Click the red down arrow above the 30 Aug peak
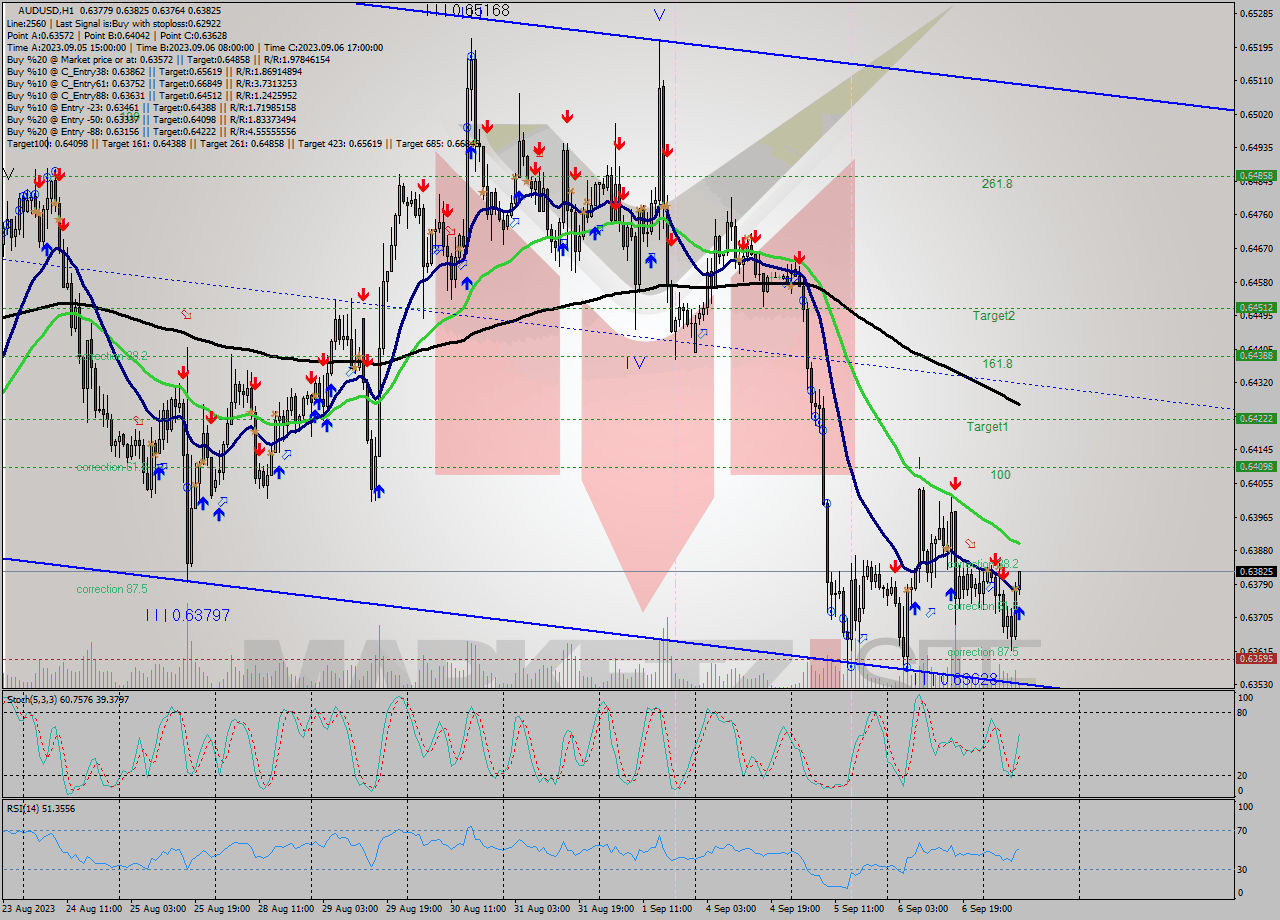The width and height of the screenshot is (1280, 920). tap(487, 125)
